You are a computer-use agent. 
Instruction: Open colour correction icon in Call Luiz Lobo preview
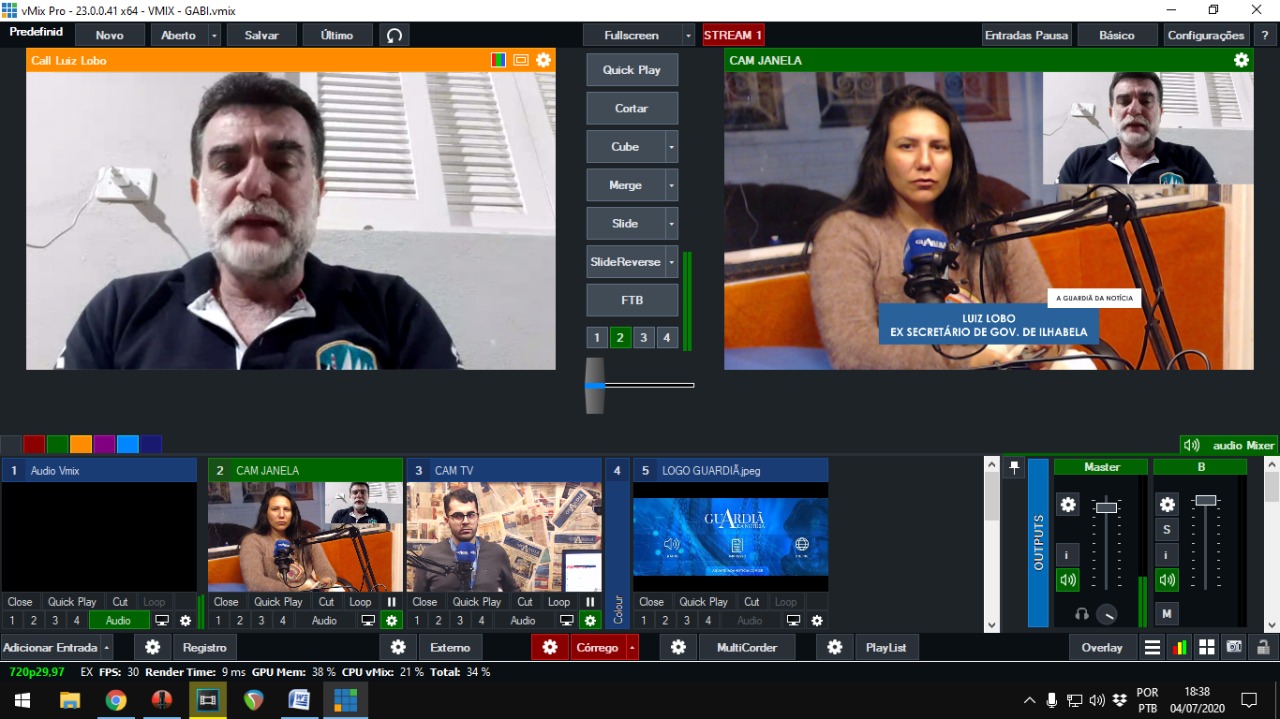click(498, 60)
